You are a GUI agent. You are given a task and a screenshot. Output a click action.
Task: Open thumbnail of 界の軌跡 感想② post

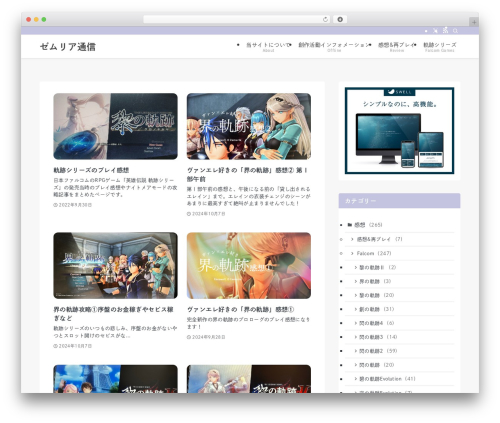point(249,126)
